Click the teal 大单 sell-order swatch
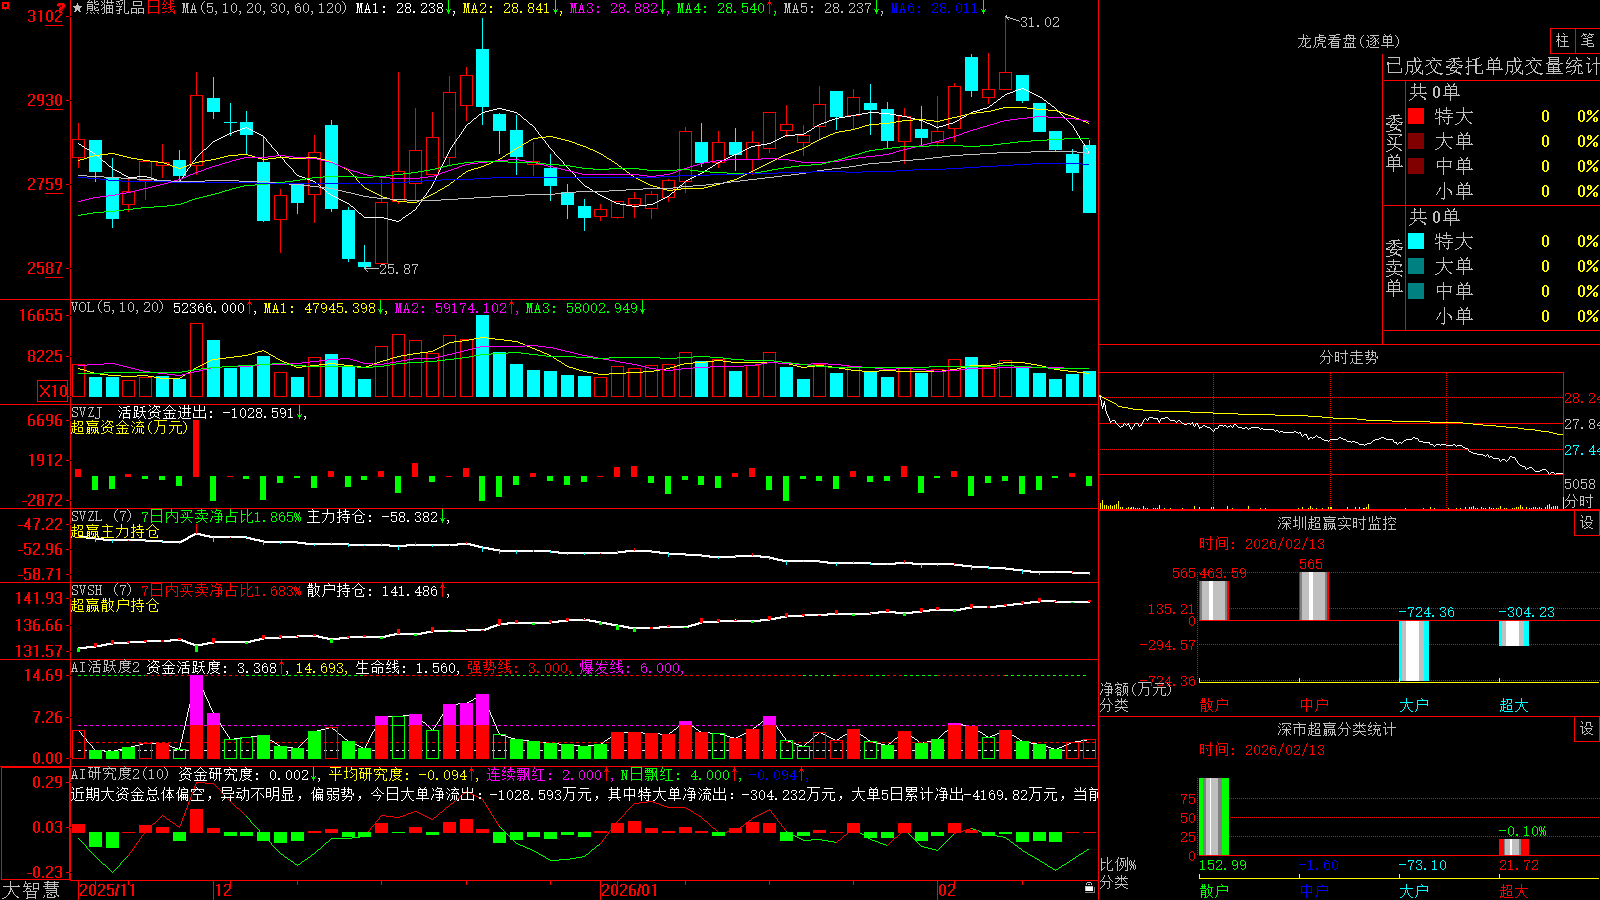Screen dimensions: 1600x900 point(1416,266)
